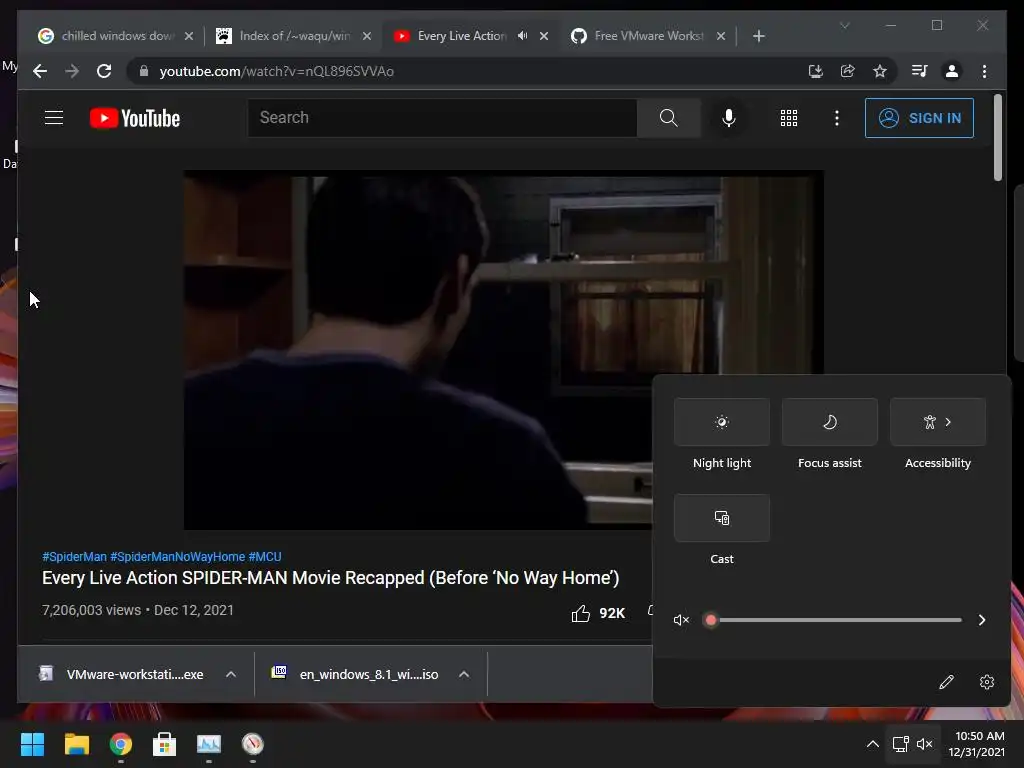1024x768 pixels.
Task: Click the #MCU hashtag link
Action: (x=264, y=556)
